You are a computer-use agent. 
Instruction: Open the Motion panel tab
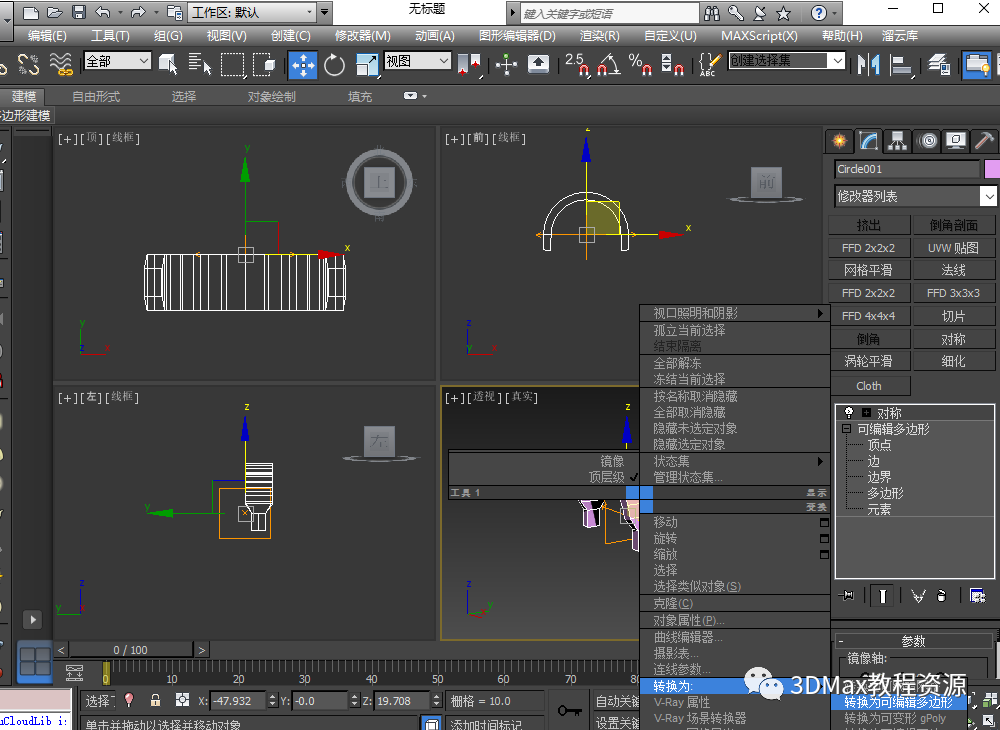pos(927,141)
